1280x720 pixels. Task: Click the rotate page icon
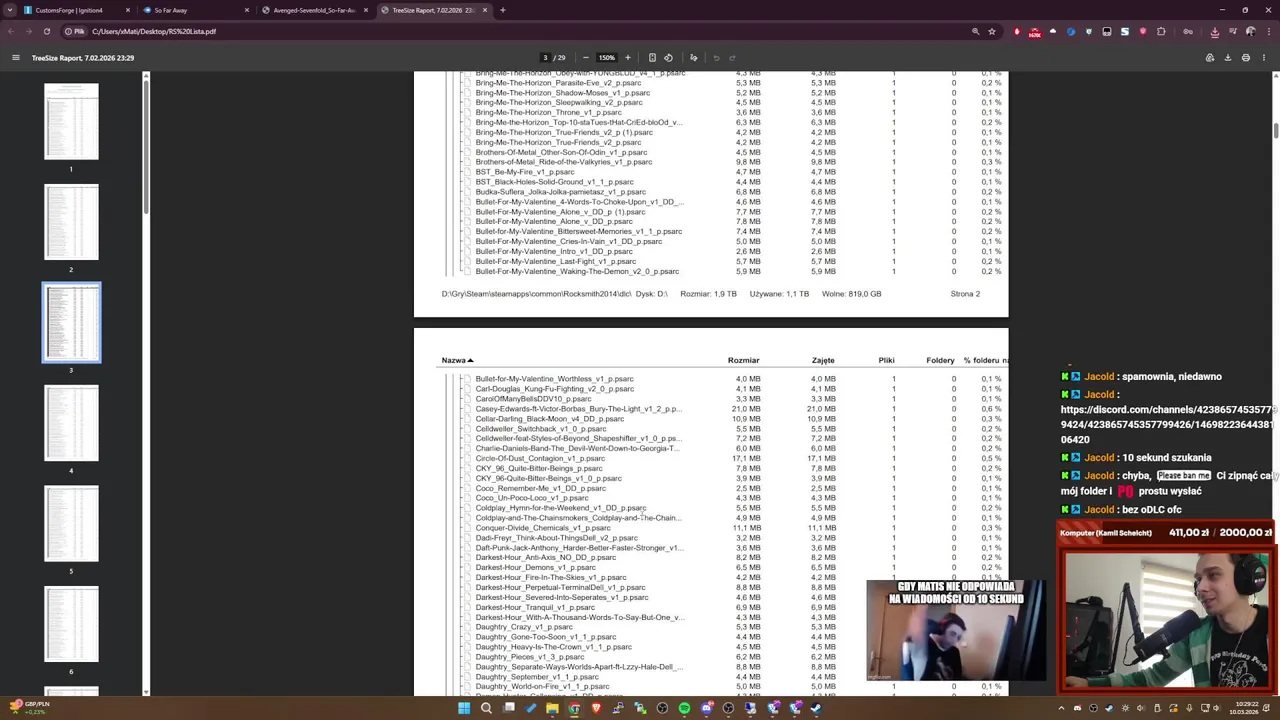(668, 57)
